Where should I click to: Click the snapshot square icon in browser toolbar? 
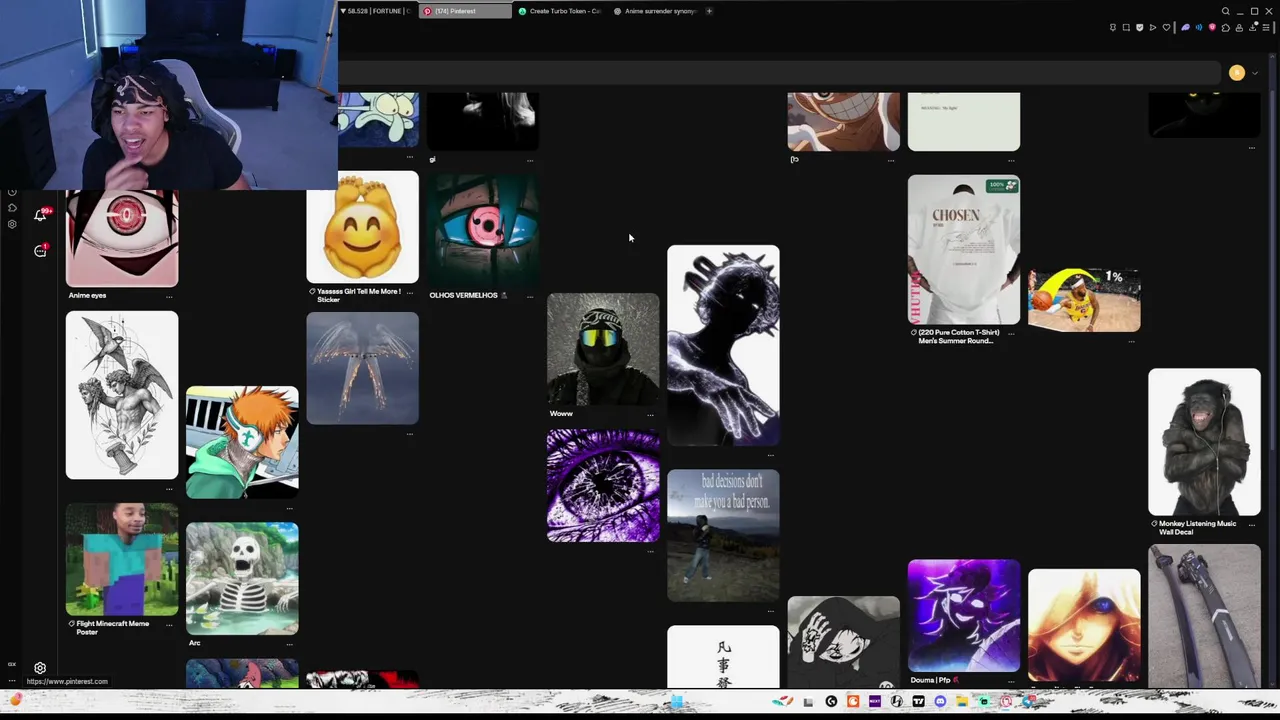click(x=1126, y=28)
